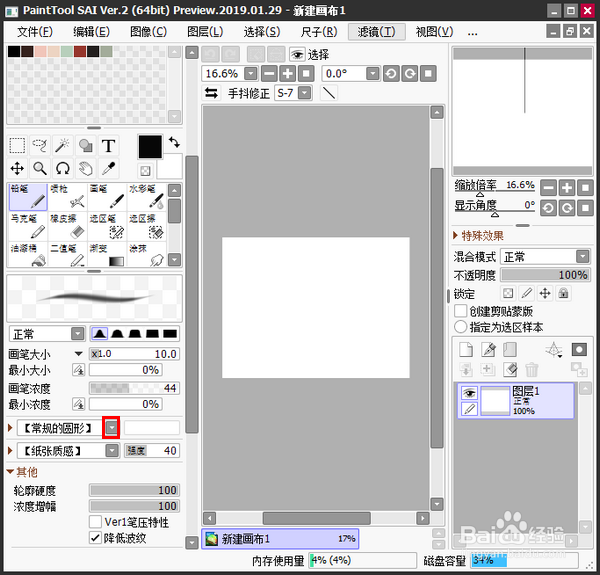
Task: Choose the 喷枪 airbrush tool
Action: tap(68, 197)
